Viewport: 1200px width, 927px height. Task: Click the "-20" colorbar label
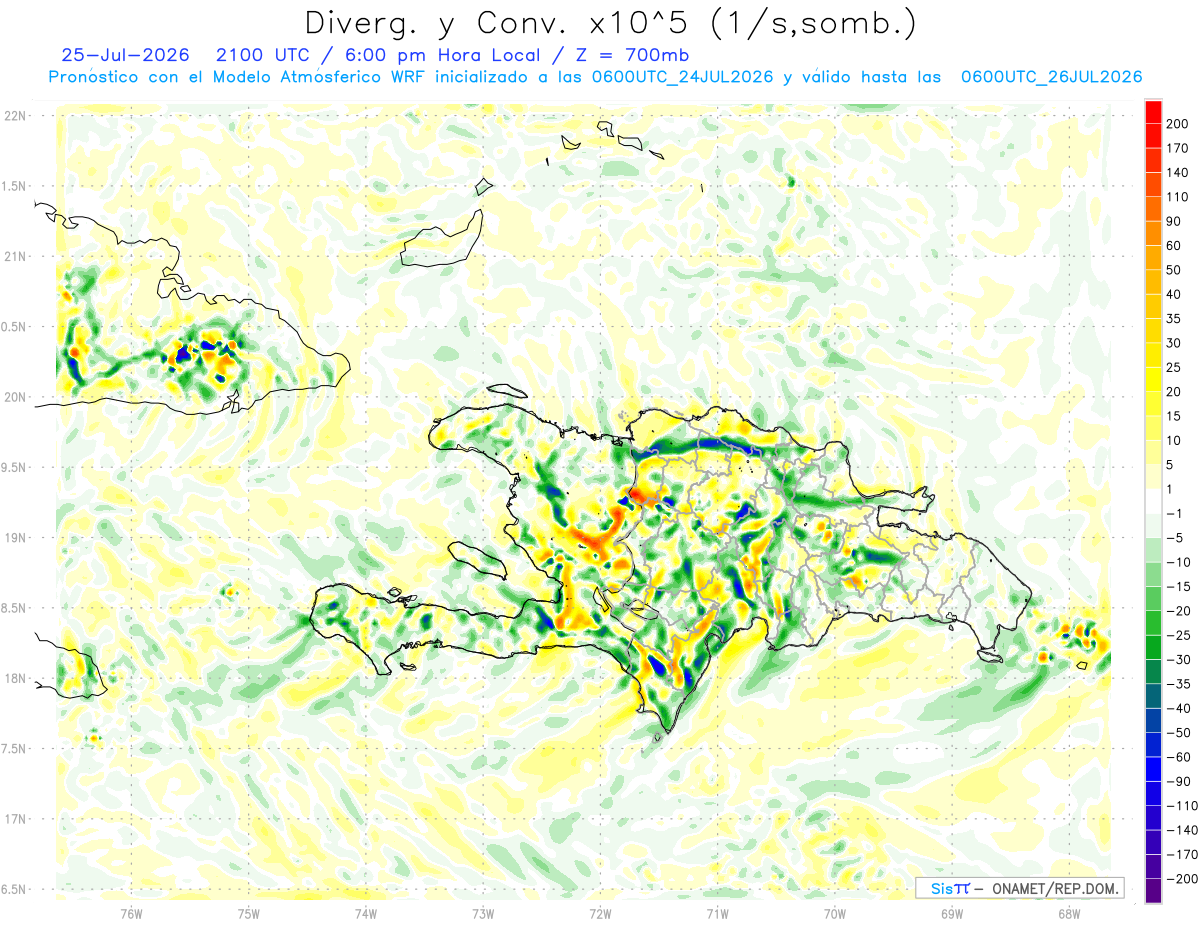pyautogui.click(x=1178, y=611)
